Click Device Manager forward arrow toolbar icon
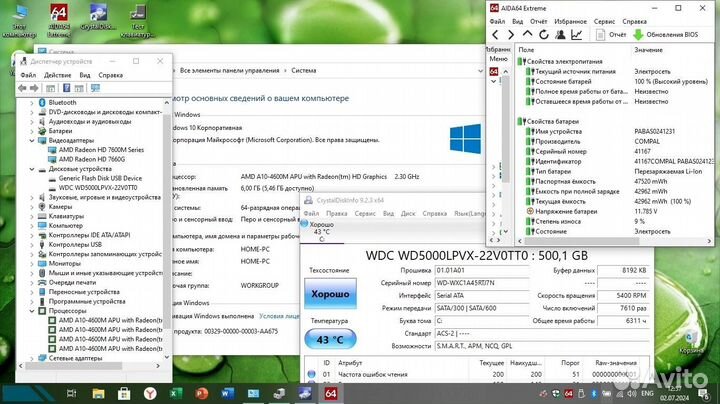This screenshot has width=720, height=404. (x=34, y=88)
